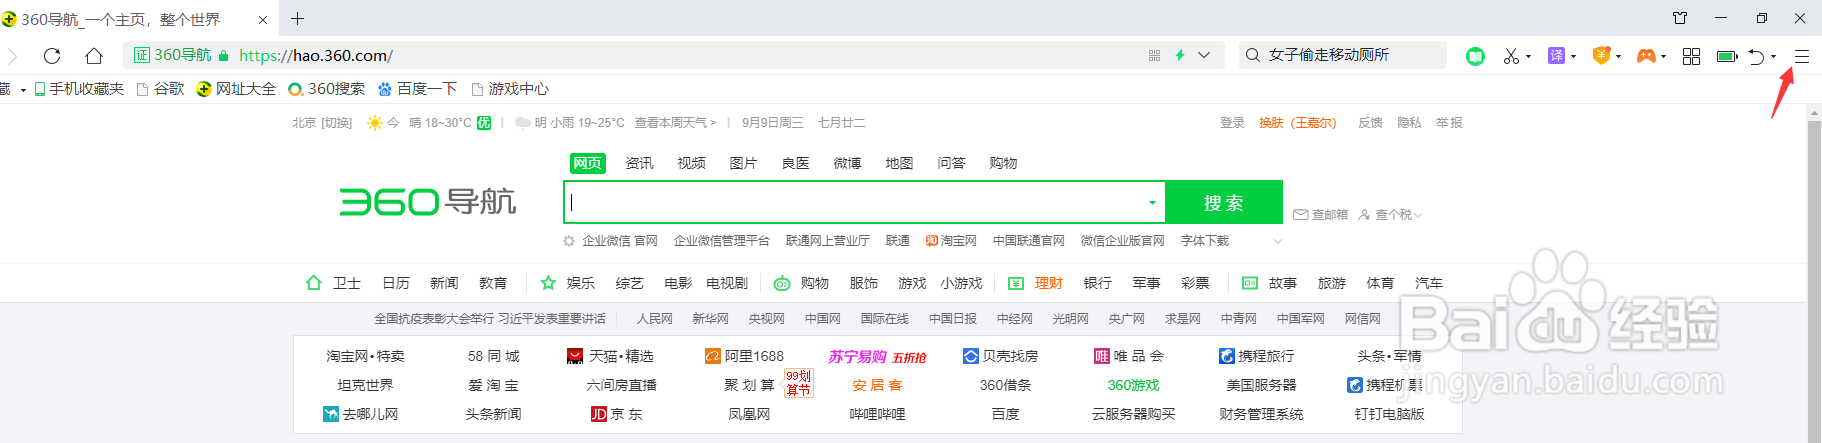Screen dimensions: 1822x443
Task: Click the green battery icon in toolbar
Action: (x=1727, y=56)
